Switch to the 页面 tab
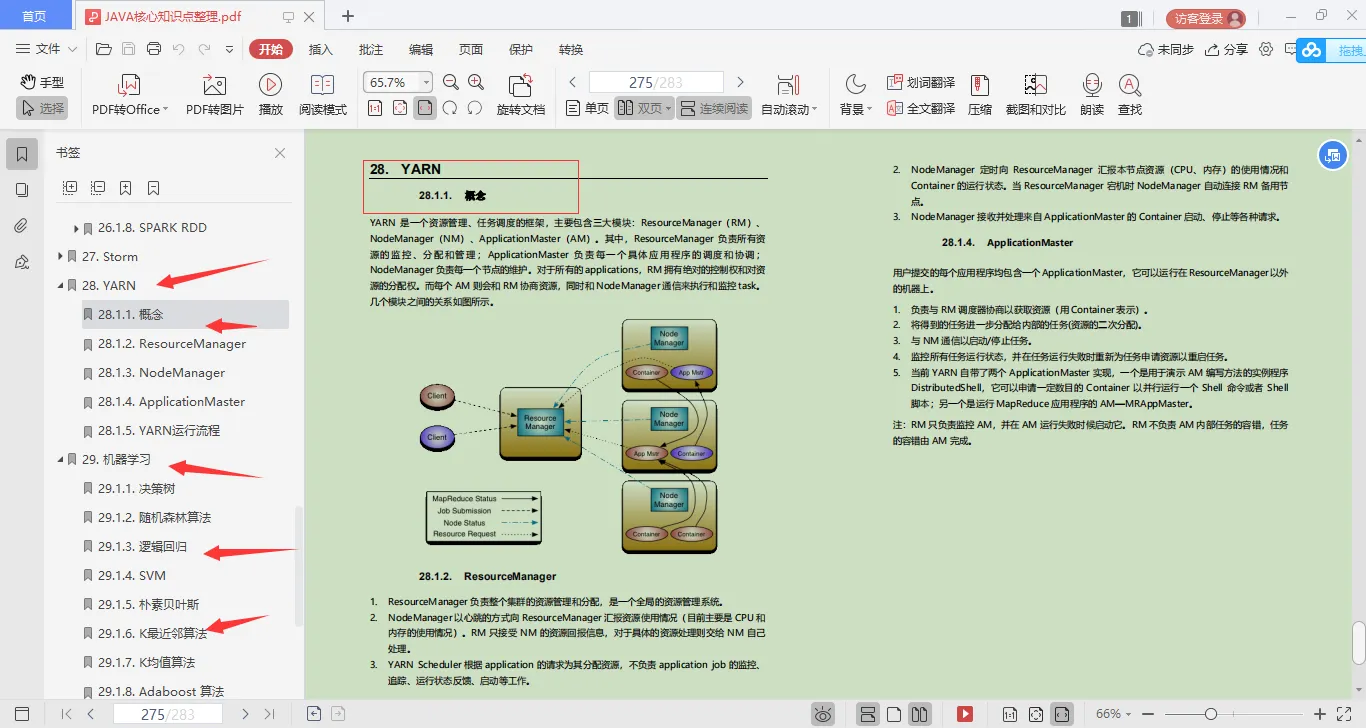The image size is (1366, 728). [x=471, y=49]
